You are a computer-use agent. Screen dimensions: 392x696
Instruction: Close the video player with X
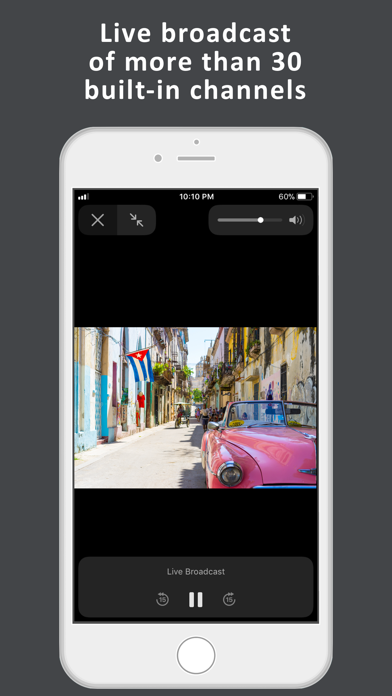[98, 220]
